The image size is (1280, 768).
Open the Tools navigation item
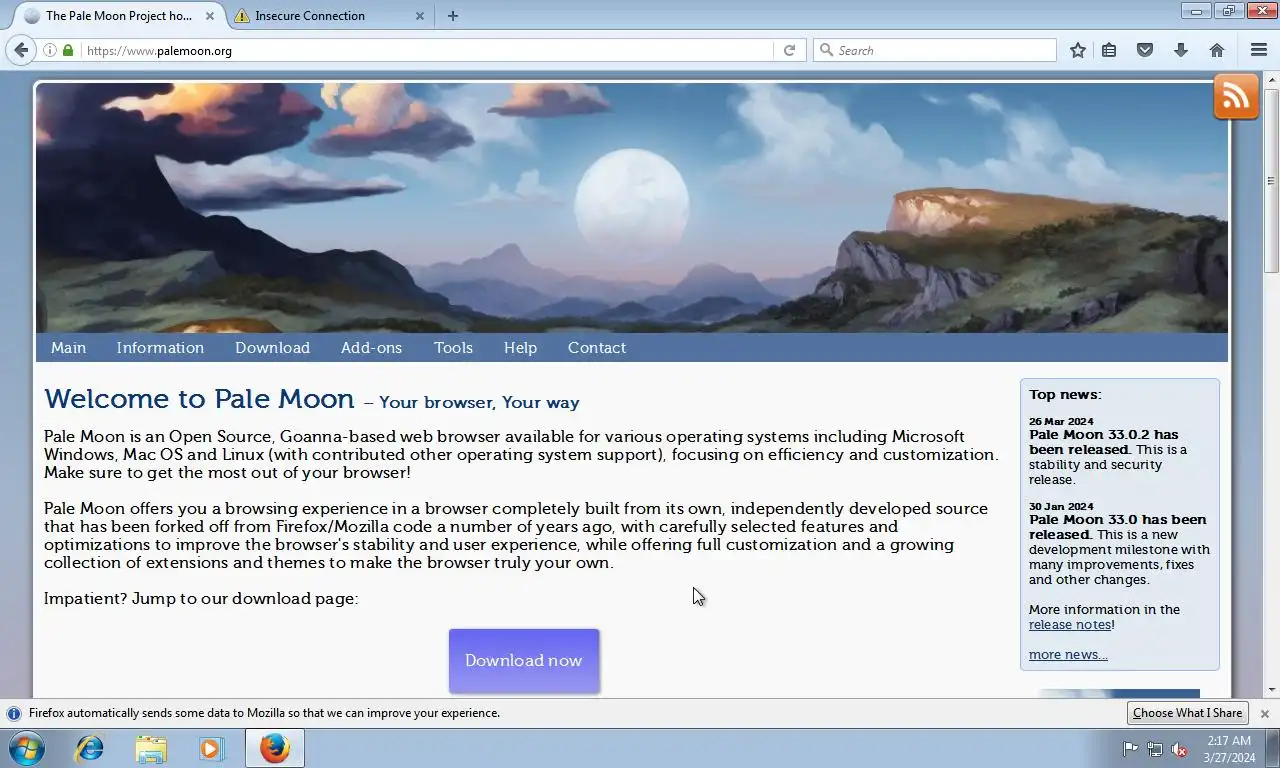[453, 348]
